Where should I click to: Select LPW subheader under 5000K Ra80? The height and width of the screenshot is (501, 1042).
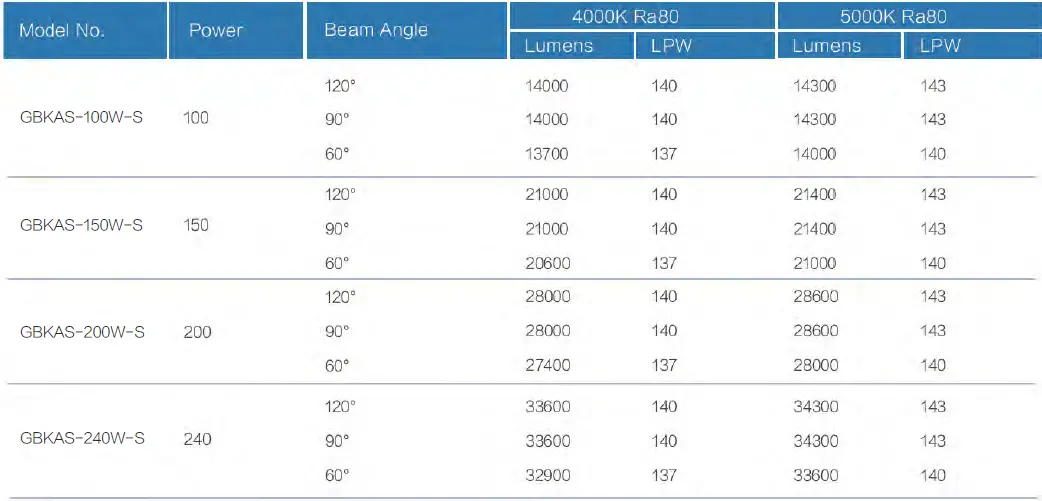[x=940, y=46]
